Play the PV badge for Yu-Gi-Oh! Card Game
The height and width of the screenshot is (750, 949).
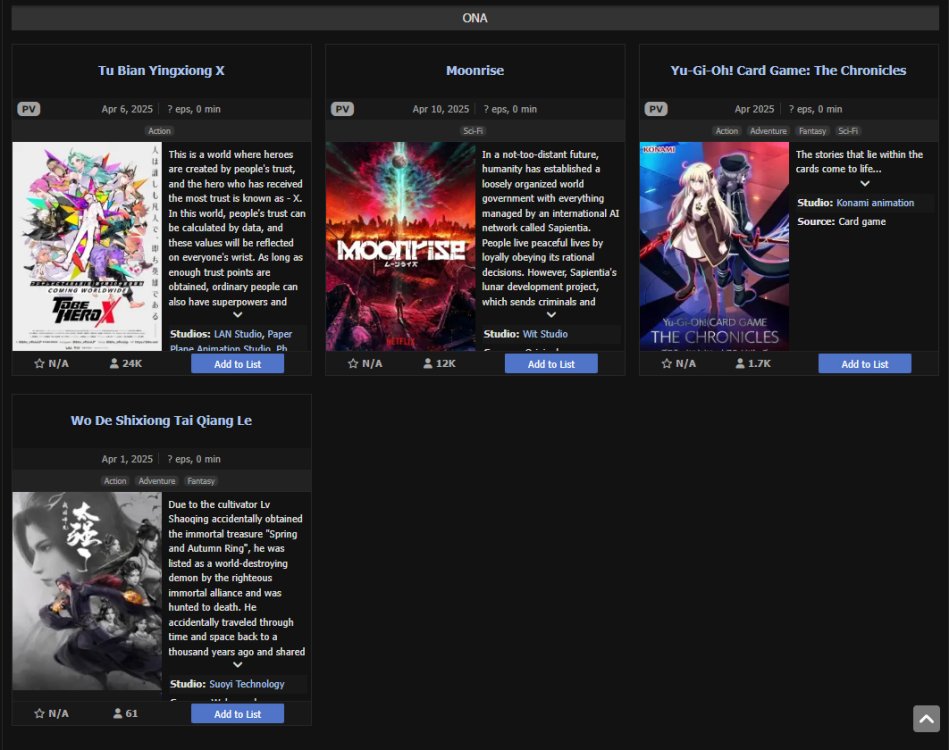[x=655, y=109]
